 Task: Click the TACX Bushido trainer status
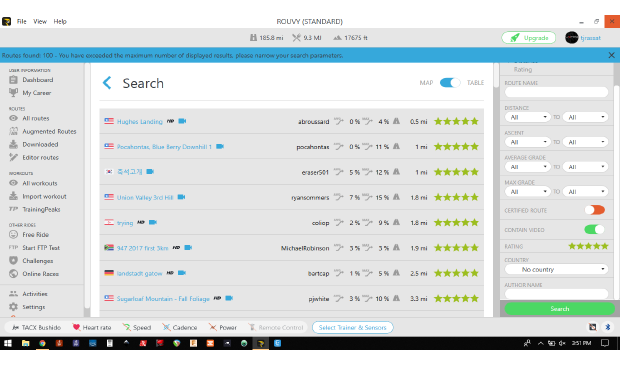(36, 327)
